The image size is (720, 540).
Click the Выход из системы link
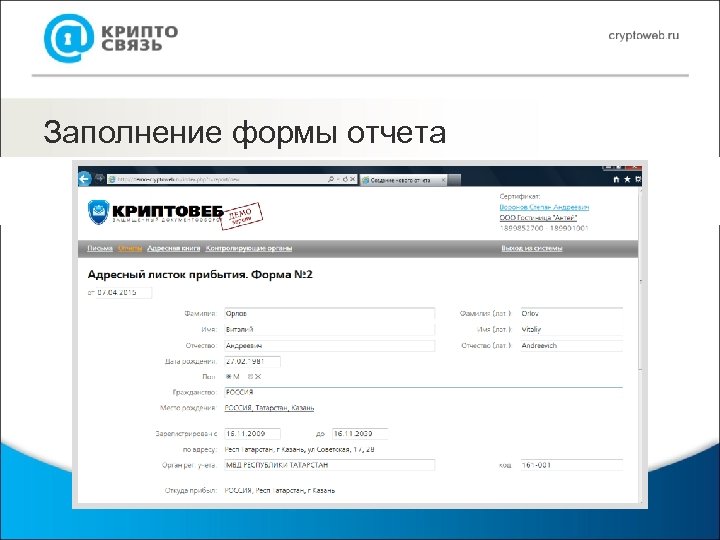coord(532,248)
